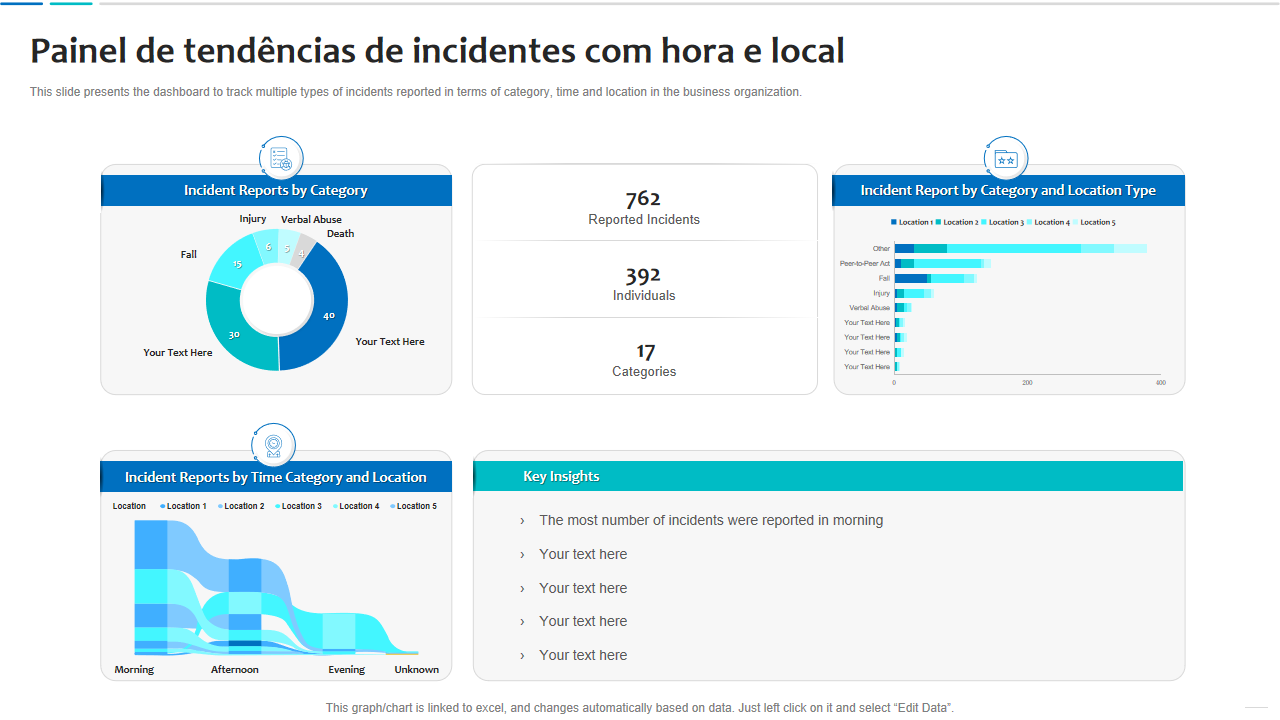Select the 'Morning' label under the time chart

(134, 670)
